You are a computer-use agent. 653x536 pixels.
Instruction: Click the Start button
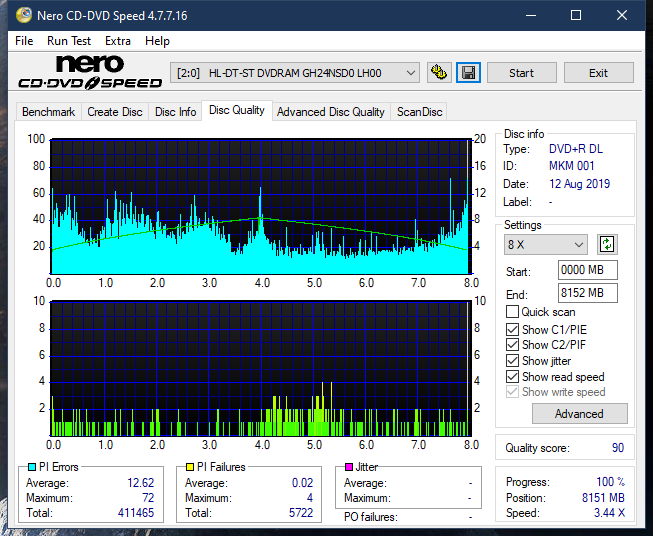[521, 73]
